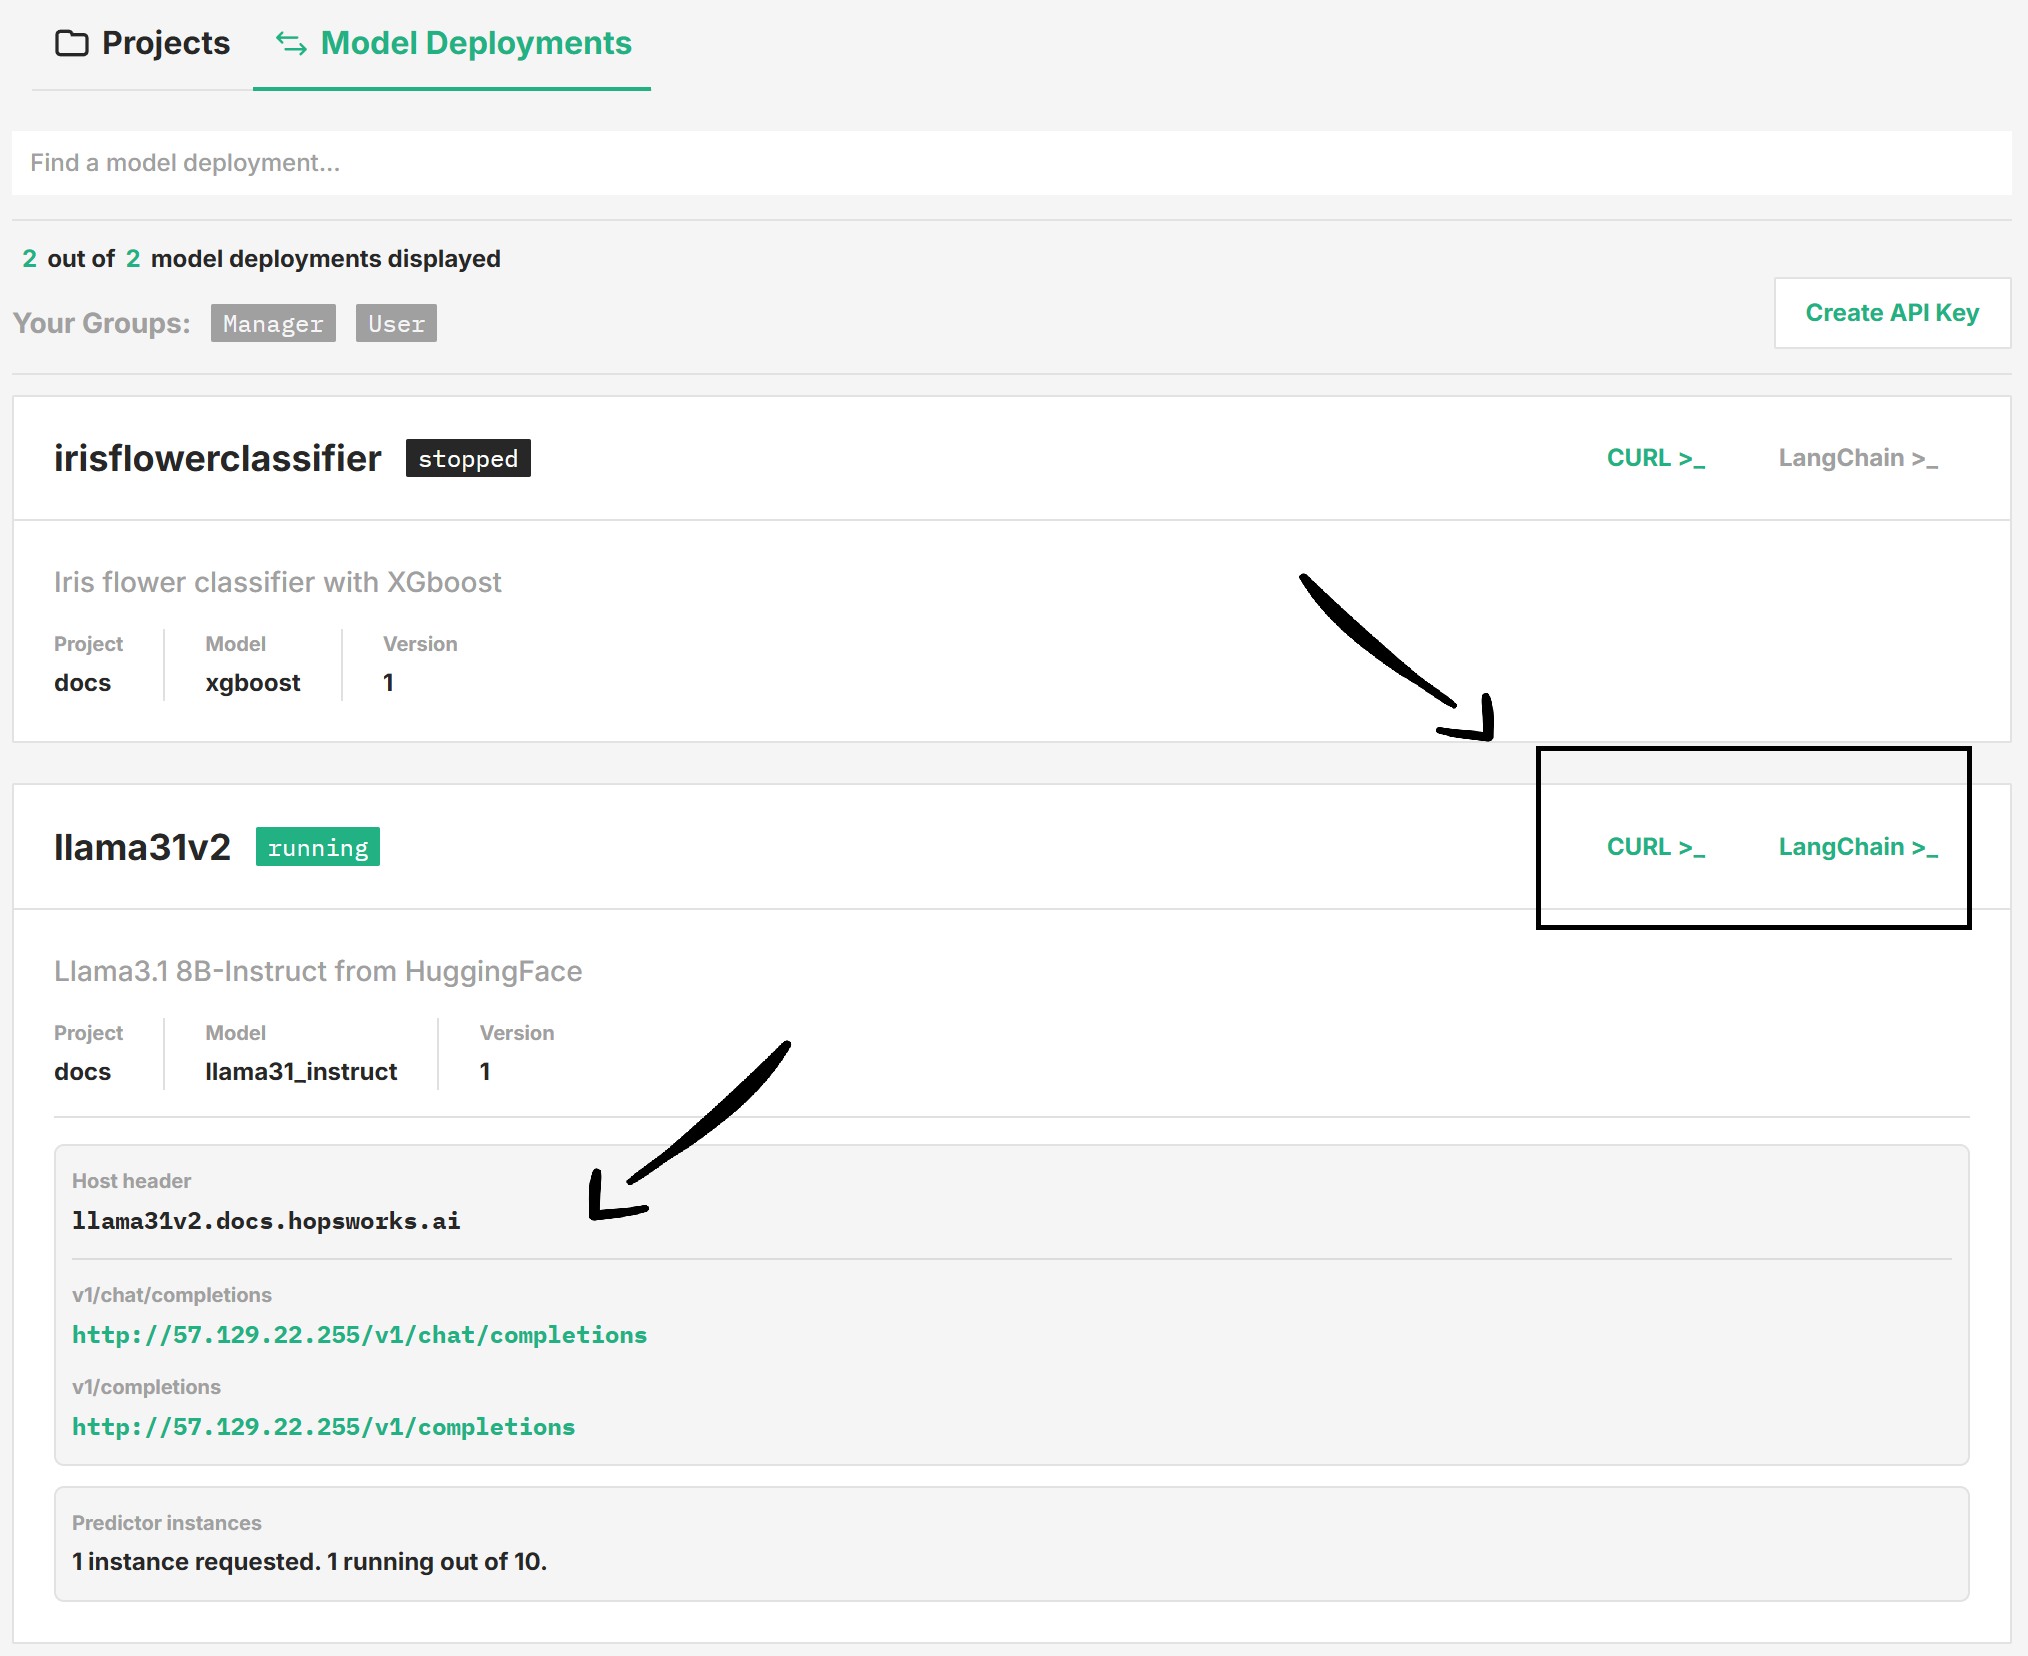The image size is (2028, 1656).
Task: Expand the irisflowerclassifier deployment title
Action: point(217,458)
